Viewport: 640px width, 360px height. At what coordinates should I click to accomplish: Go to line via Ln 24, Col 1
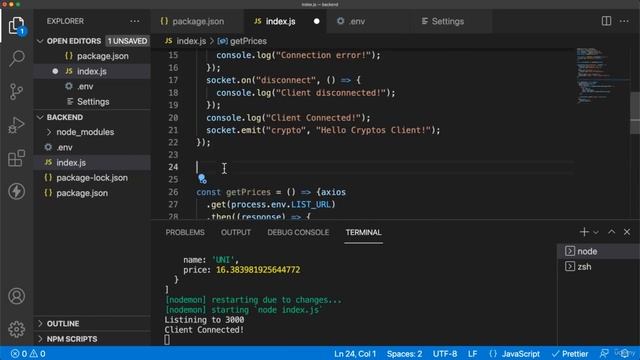tap(355, 353)
